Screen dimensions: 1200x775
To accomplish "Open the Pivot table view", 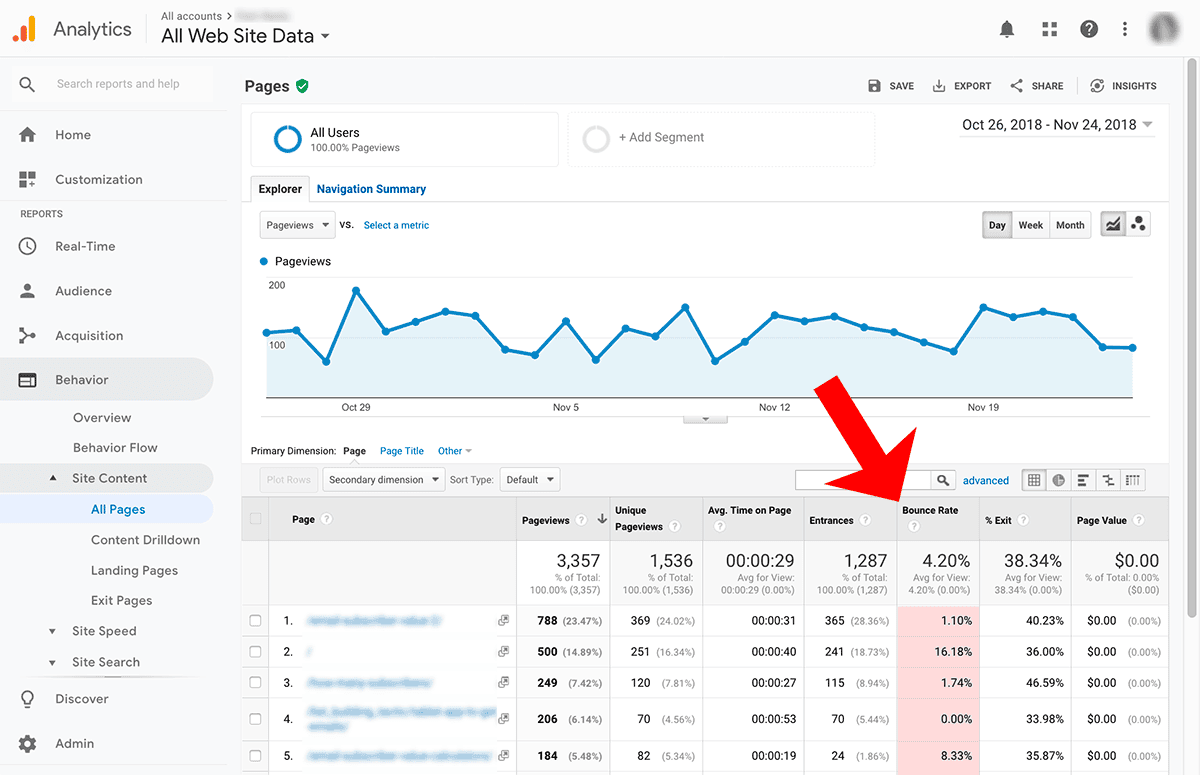I will (1132, 480).
